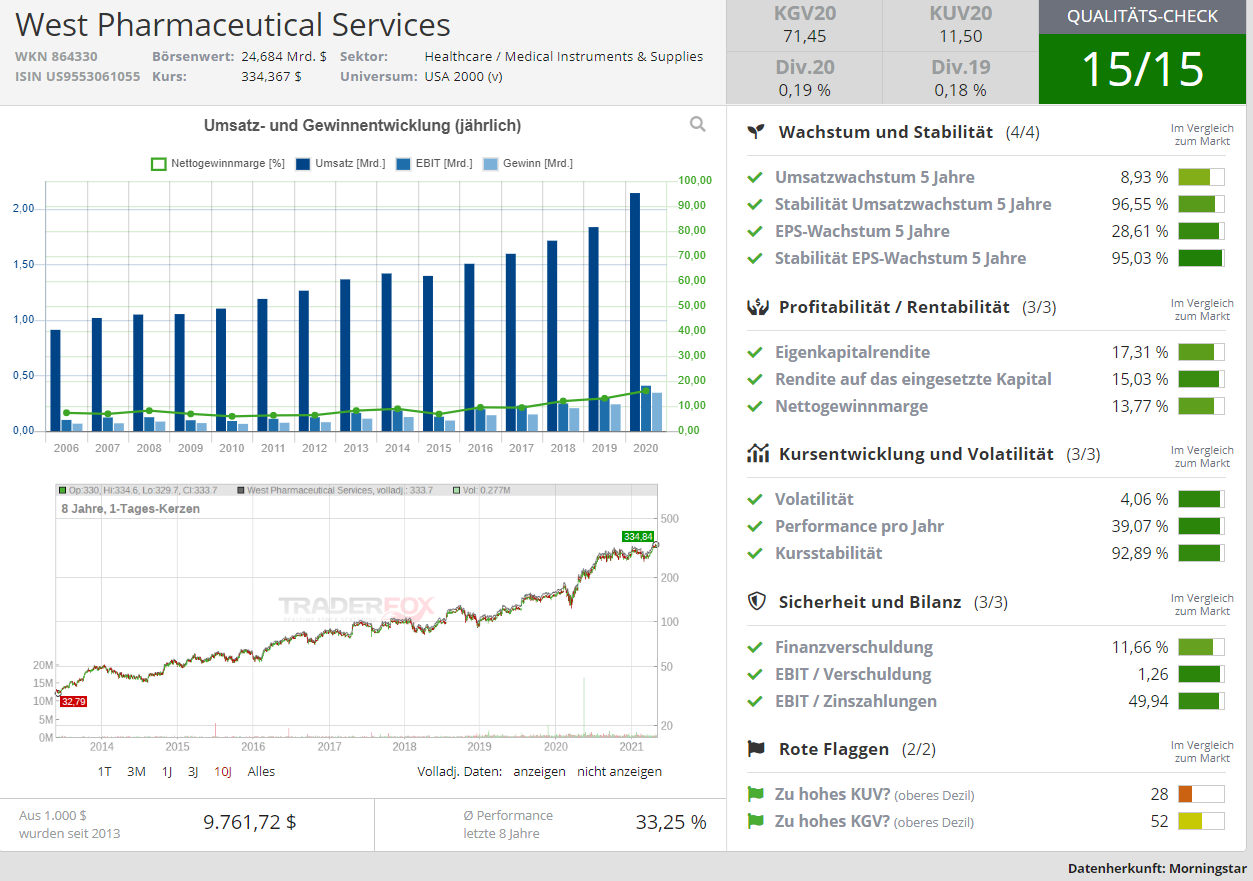
Task: Toggle EBIT [Mrd.] series in chart legend
Action: point(434,163)
